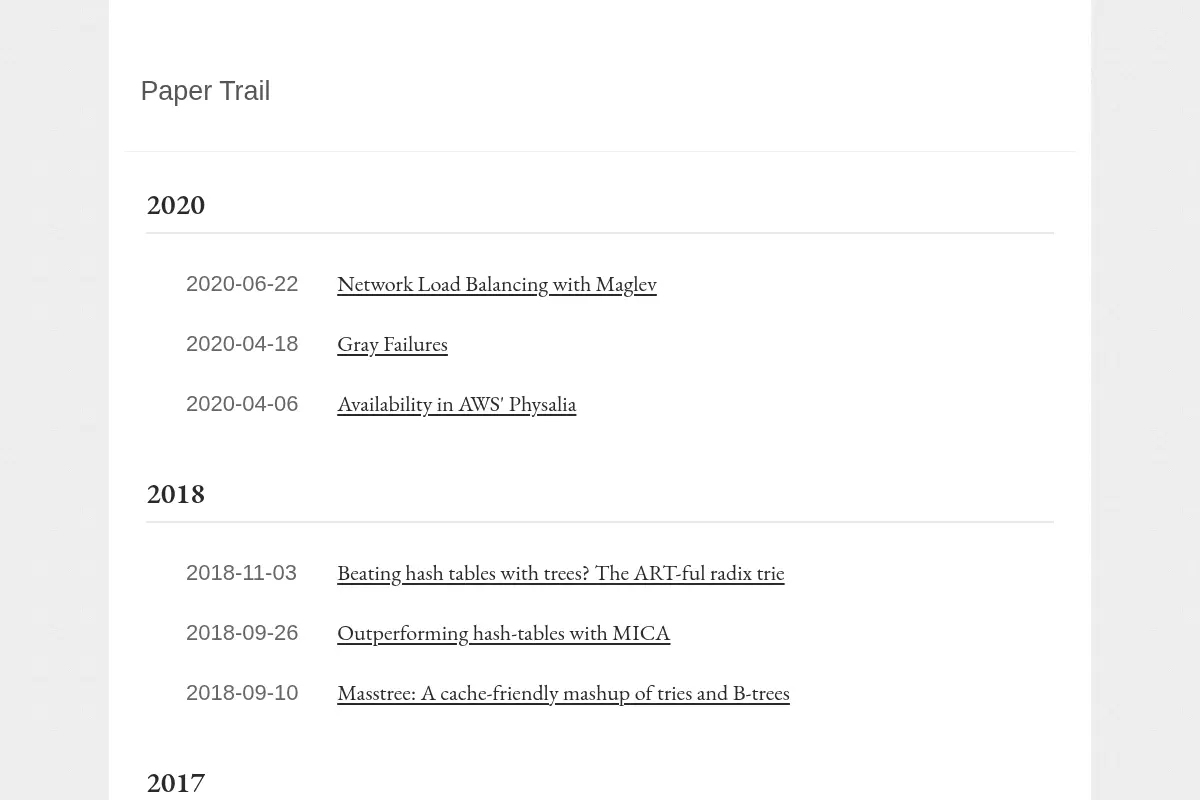Click the 2020-06-22 date label
1200x800 pixels.
[x=242, y=284]
